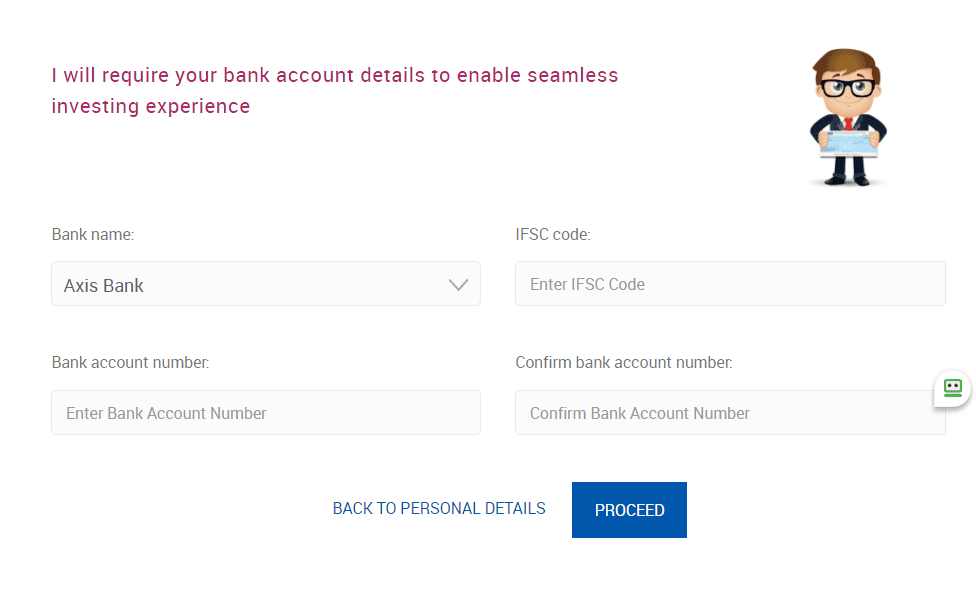Open the Axis Bank selection box
976x592 pixels.
pyautogui.click(x=266, y=284)
